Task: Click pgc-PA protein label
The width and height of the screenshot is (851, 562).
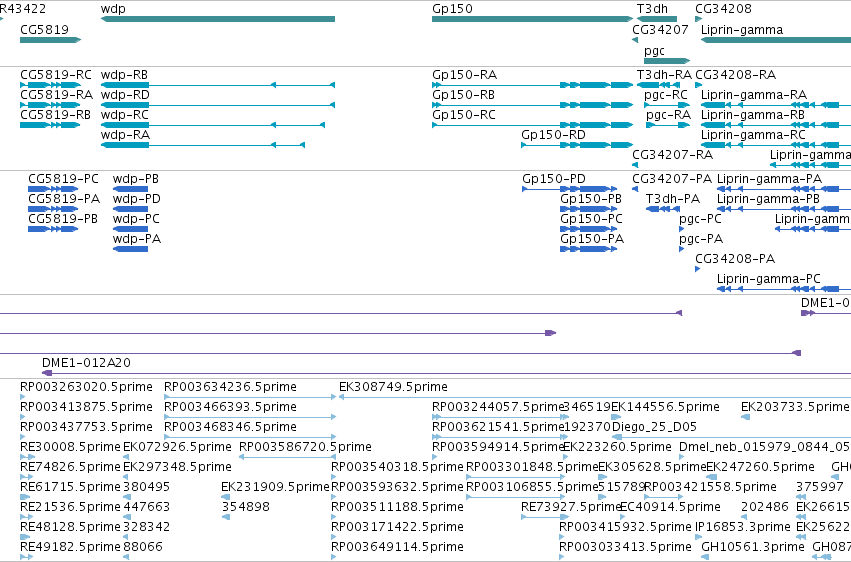Action: click(x=701, y=239)
